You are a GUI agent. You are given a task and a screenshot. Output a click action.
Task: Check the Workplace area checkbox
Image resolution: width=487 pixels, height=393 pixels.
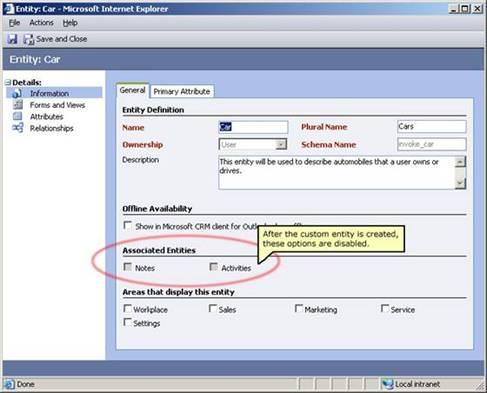[127, 309]
